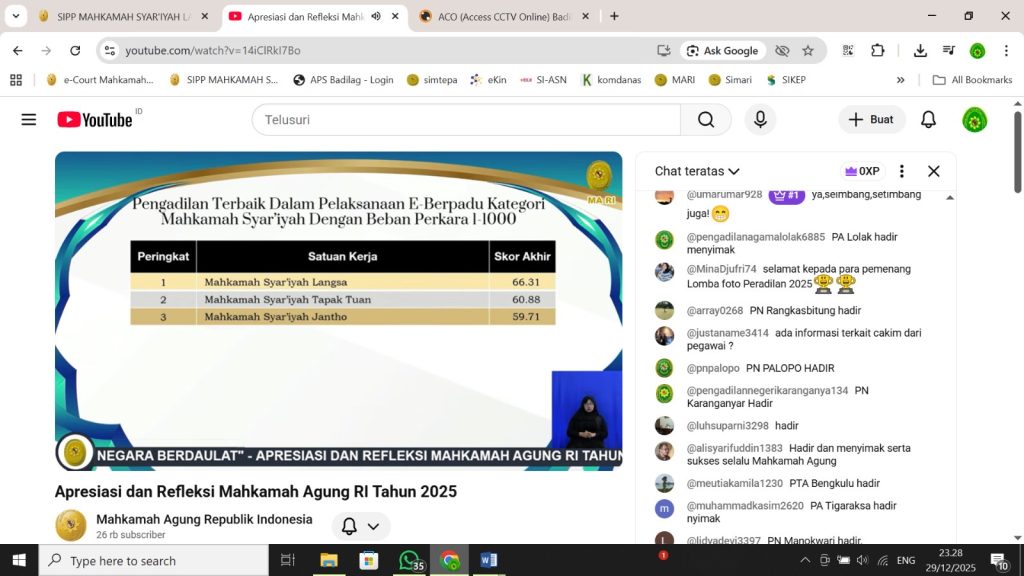Viewport: 1024px width, 576px height.
Task: Start voice search with microphone icon
Action: click(x=760, y=120)
